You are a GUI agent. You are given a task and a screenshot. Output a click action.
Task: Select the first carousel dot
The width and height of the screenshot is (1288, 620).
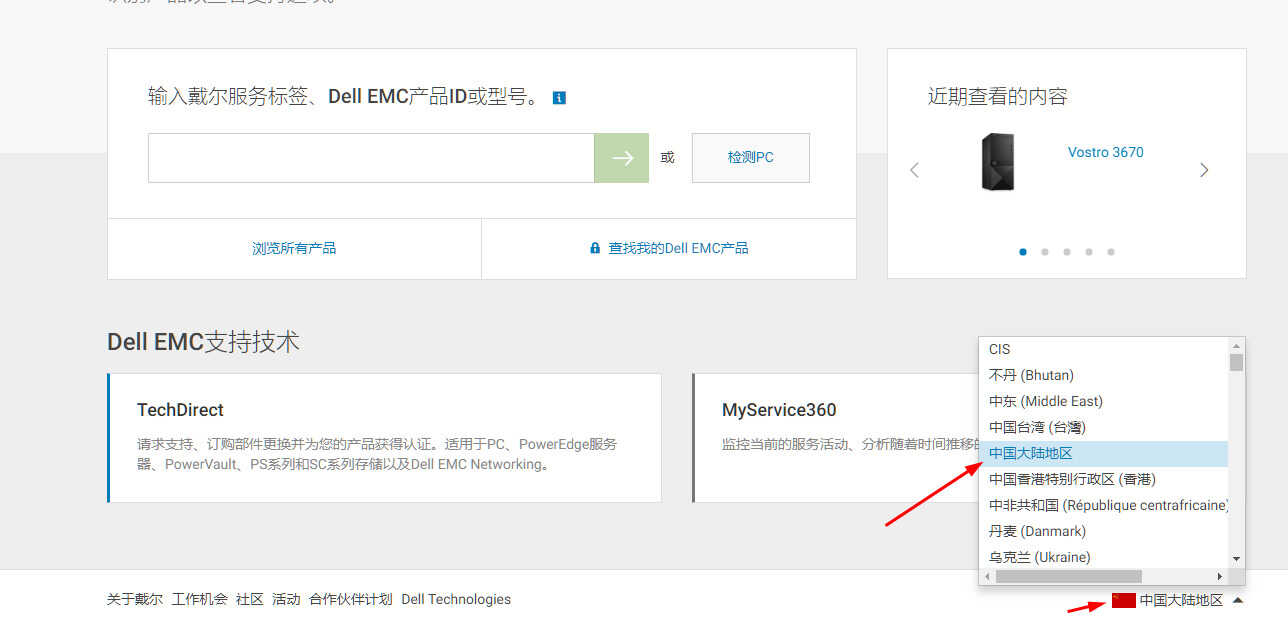[1023, 252]
